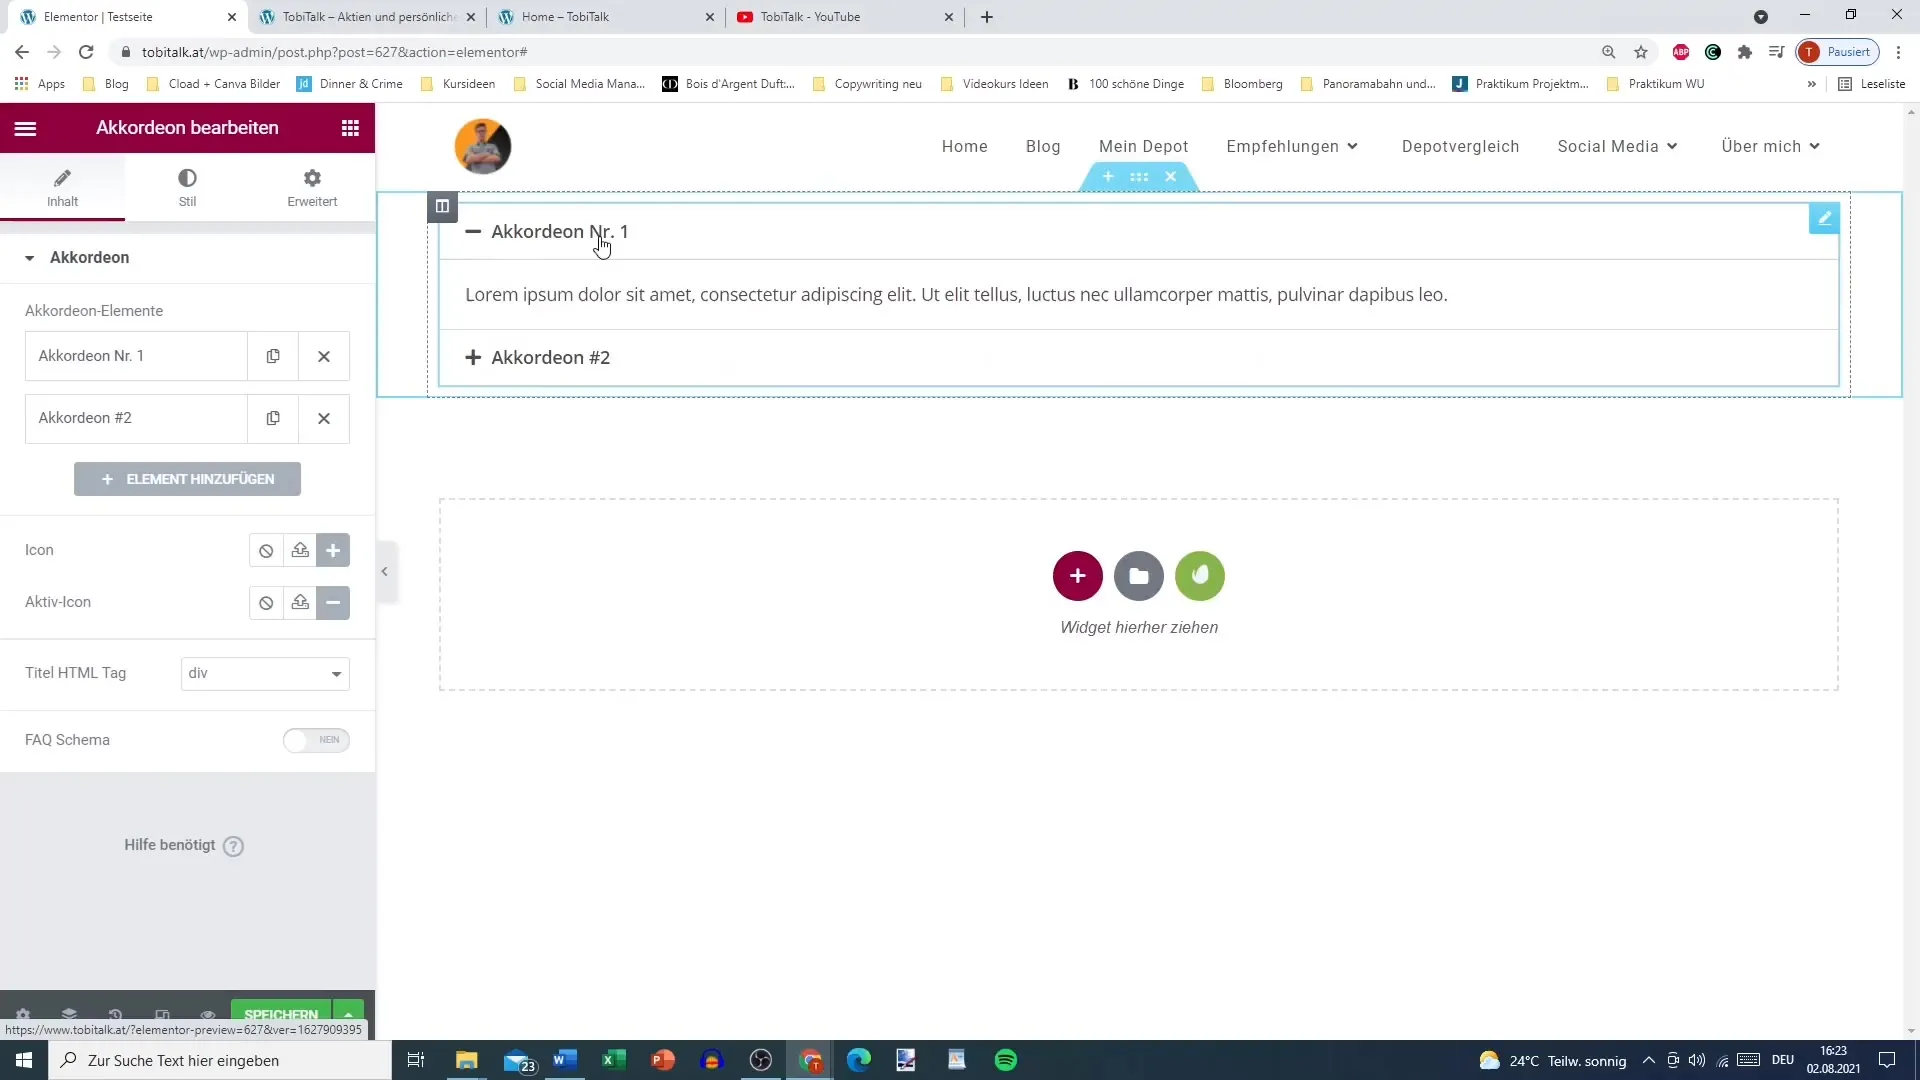Open Dinner & Crime bookmark
1920x1080 pixels.
coord(350,84)
